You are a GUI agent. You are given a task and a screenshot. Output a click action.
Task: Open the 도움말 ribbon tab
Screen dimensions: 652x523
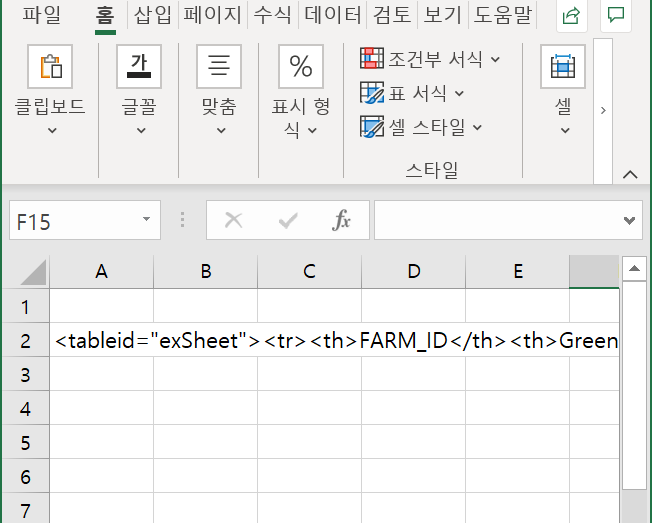pyautogui.click(x=502, y=15)
